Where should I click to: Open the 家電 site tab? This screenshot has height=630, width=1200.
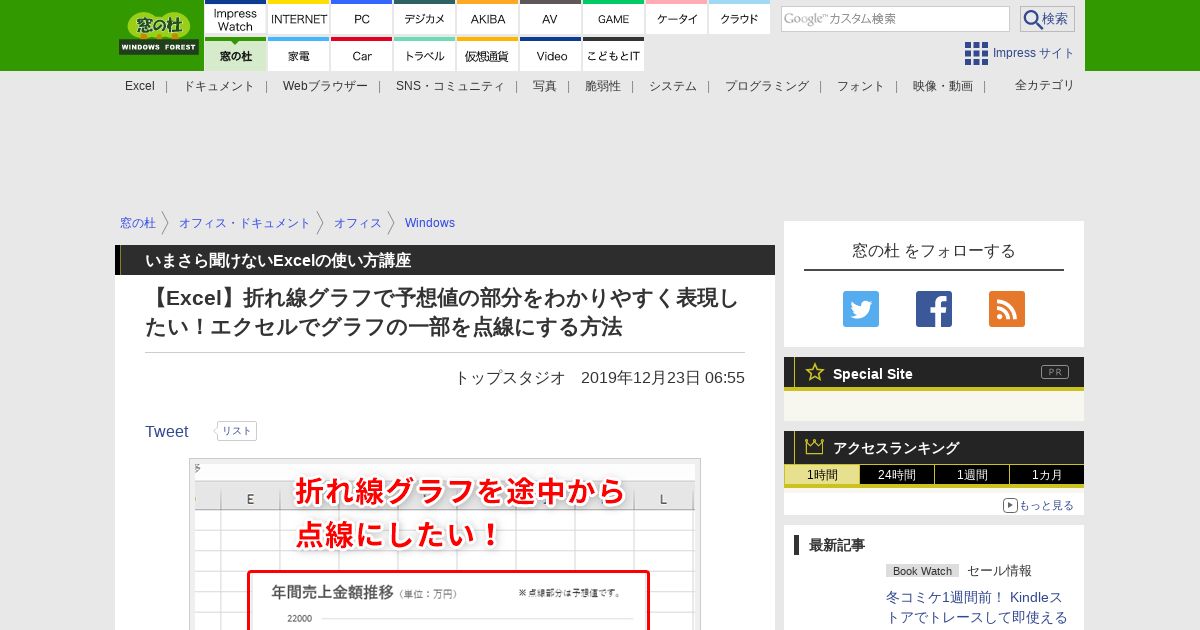[299, 55]
